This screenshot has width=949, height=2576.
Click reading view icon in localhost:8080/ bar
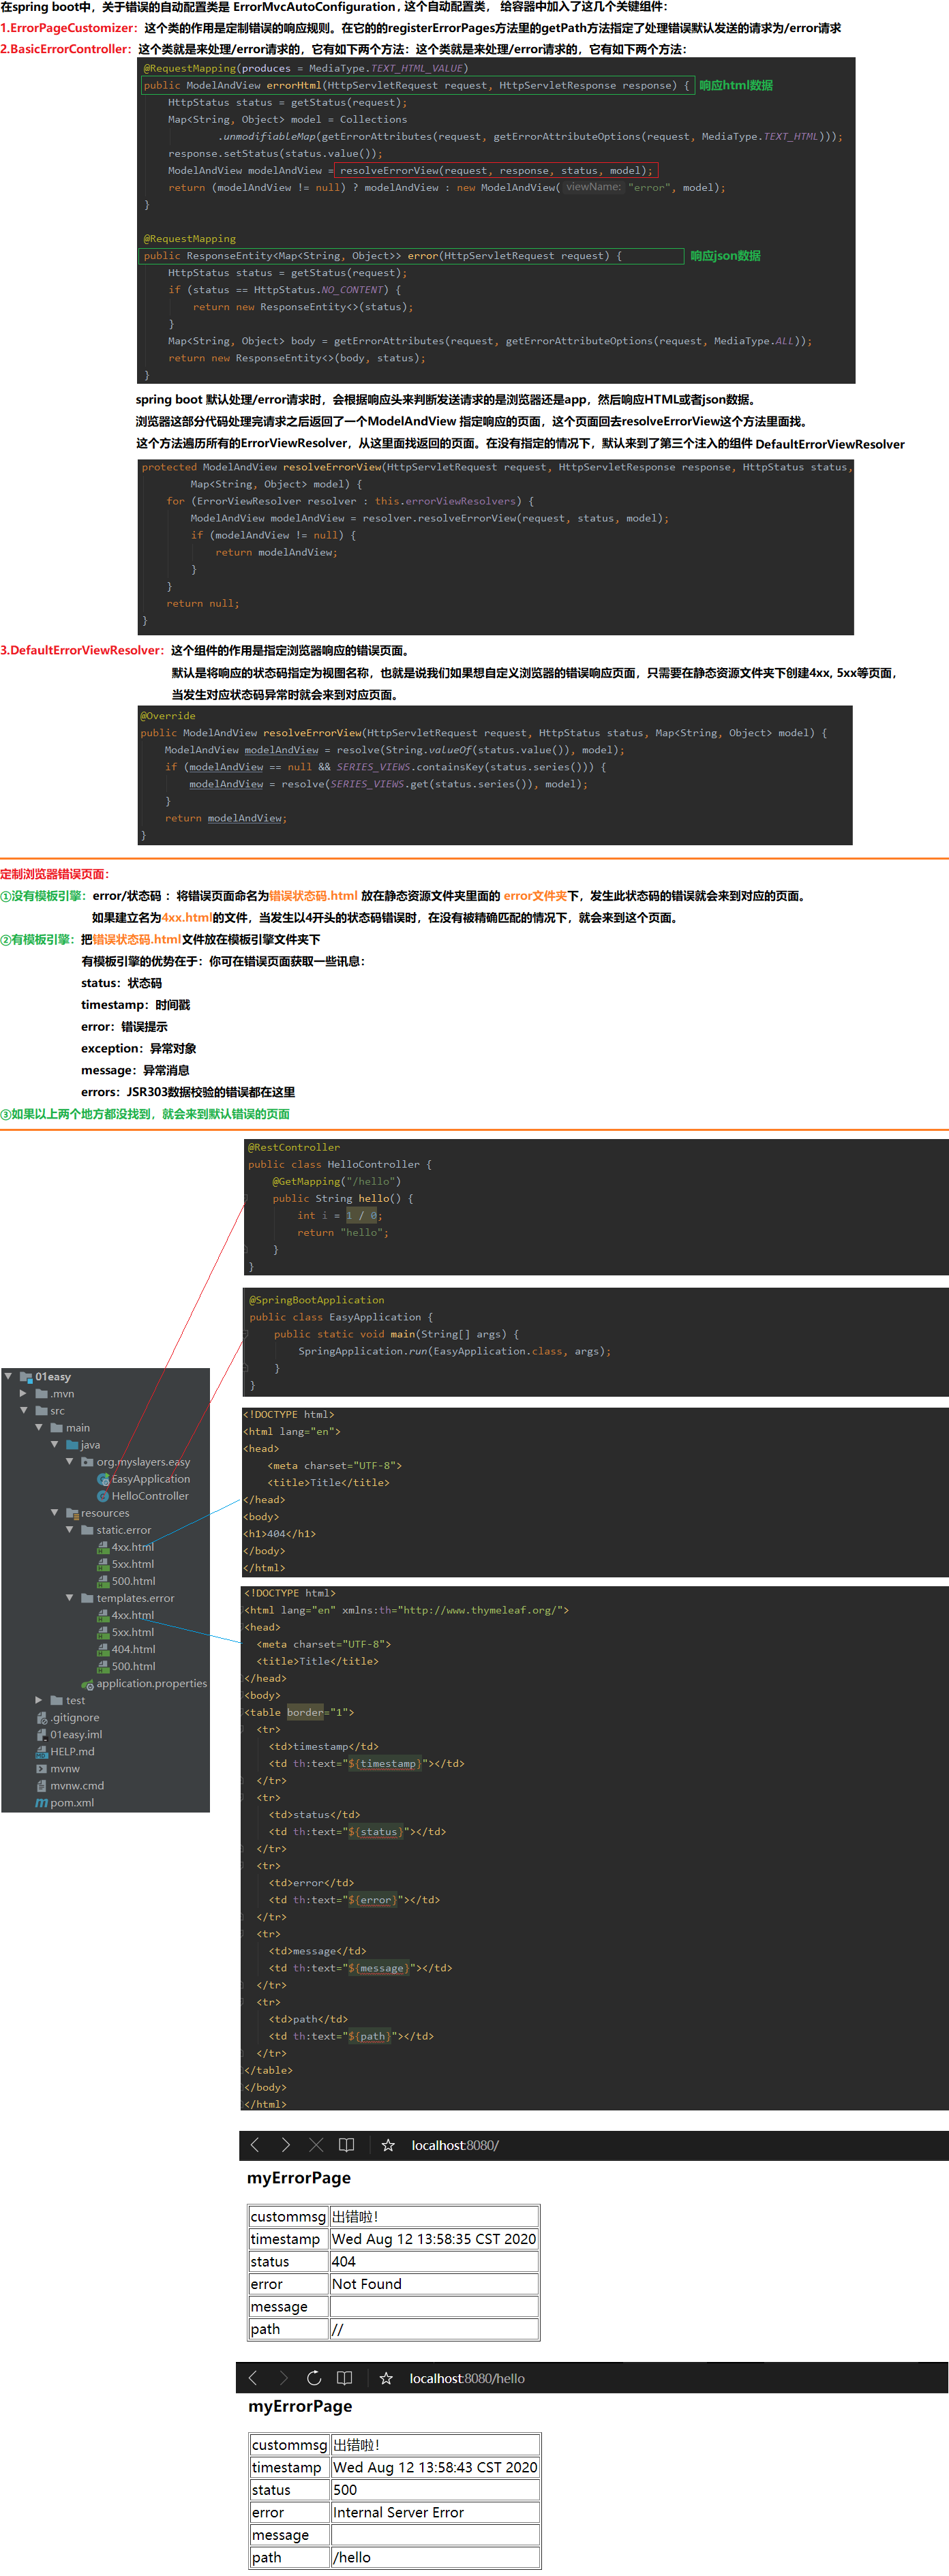347,2144
